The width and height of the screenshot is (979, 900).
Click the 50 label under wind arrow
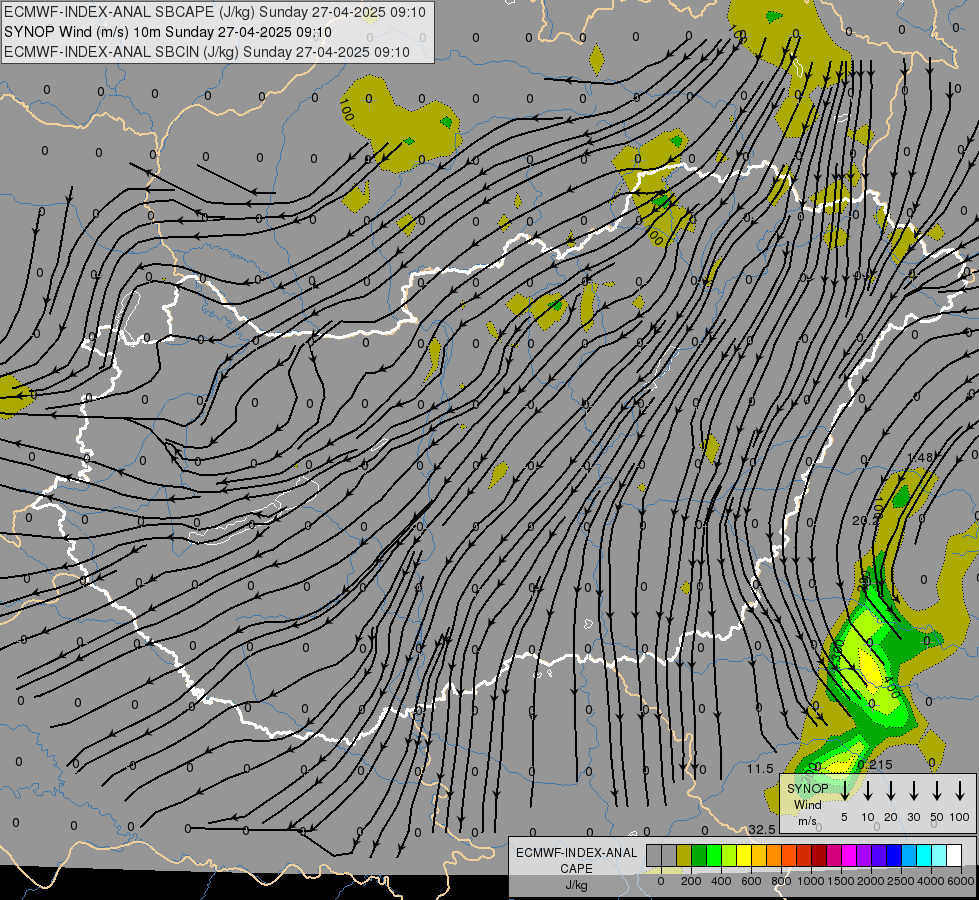[x=937, y=817]
